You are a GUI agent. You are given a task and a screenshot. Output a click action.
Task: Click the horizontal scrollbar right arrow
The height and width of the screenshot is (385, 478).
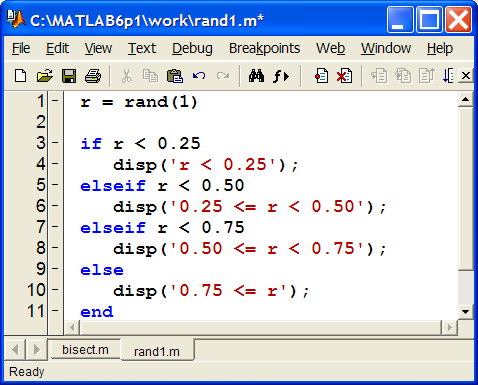pos(449,328)
